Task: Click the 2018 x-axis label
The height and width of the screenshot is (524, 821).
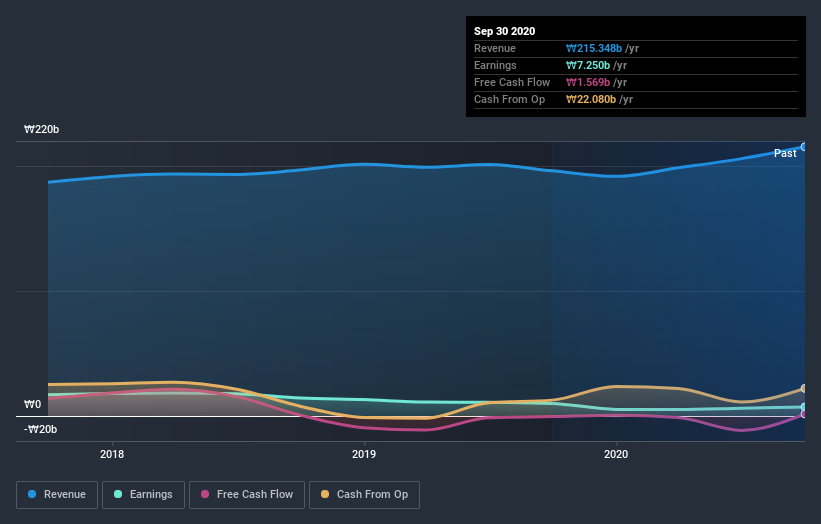Action: point(112,454)
